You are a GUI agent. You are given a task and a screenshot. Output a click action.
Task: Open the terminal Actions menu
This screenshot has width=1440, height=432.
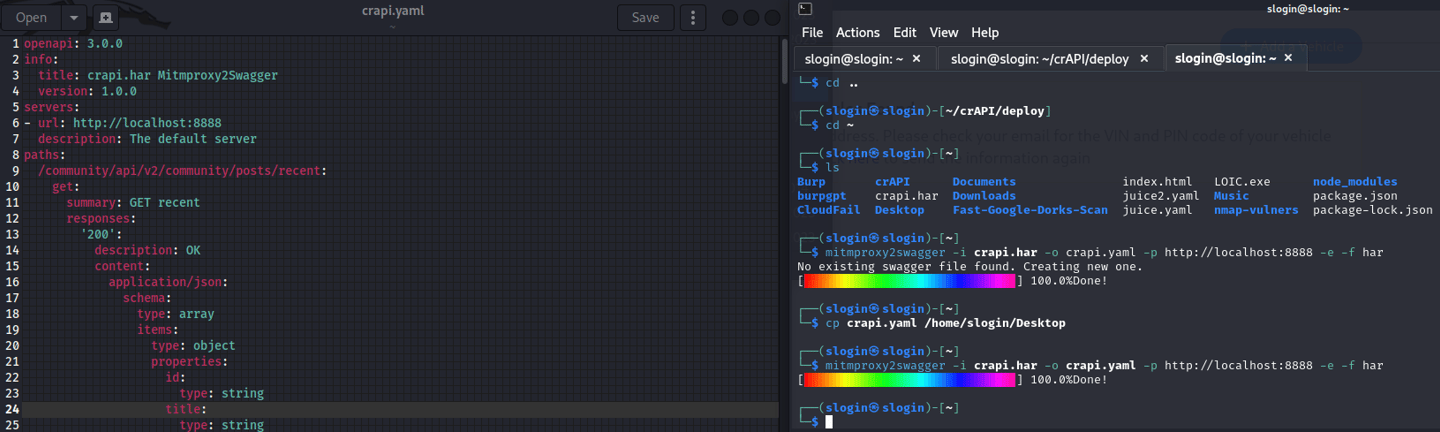(858, 33)
